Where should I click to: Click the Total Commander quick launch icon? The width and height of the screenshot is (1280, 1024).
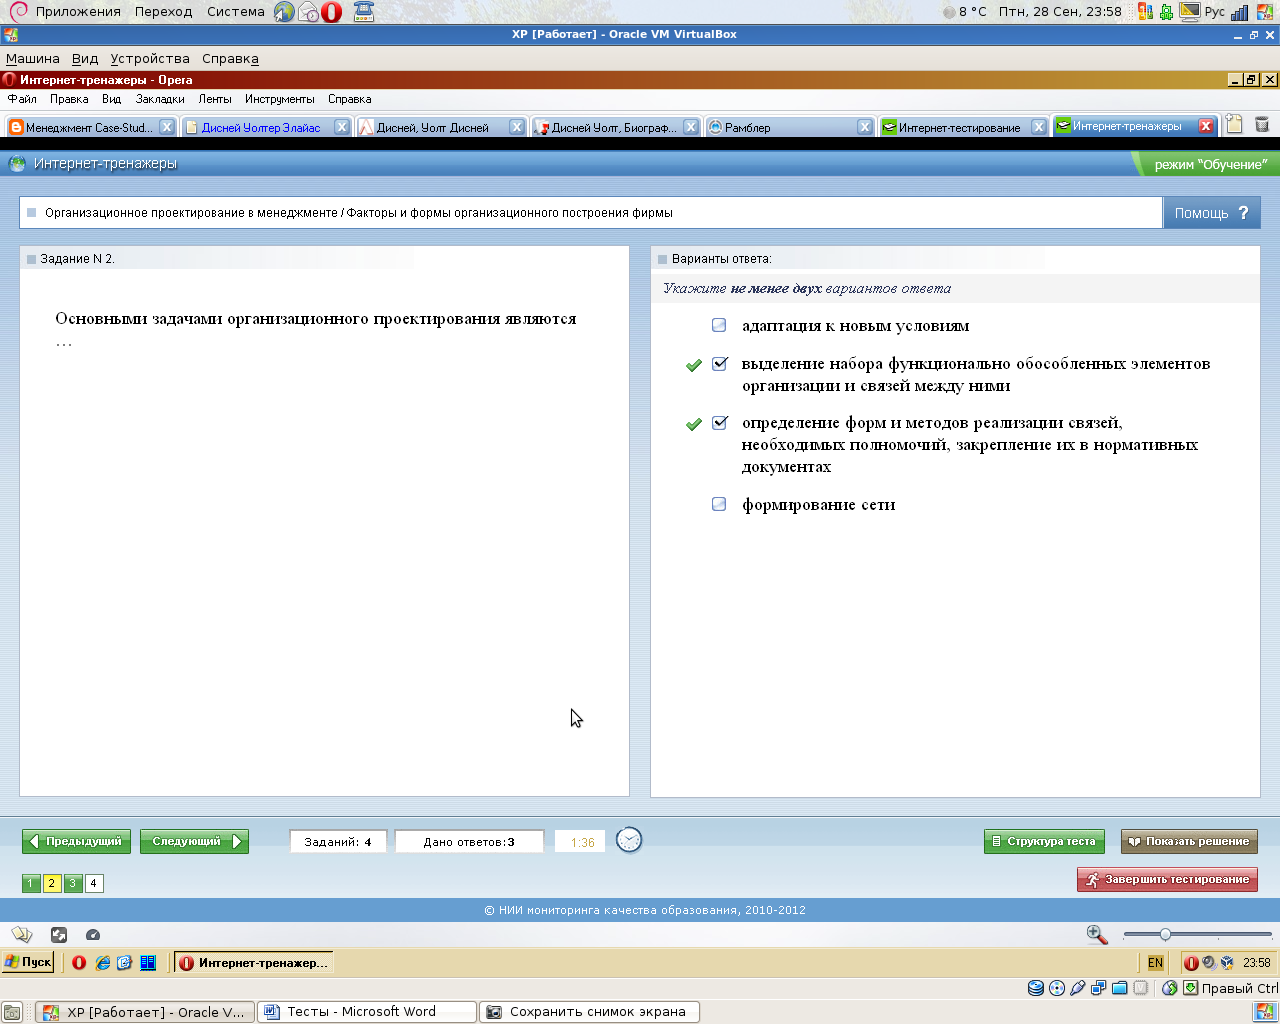148,963
